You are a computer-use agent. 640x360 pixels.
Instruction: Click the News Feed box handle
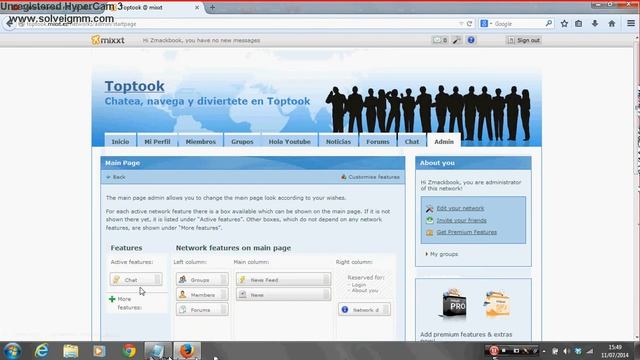(x=326, y=280)
